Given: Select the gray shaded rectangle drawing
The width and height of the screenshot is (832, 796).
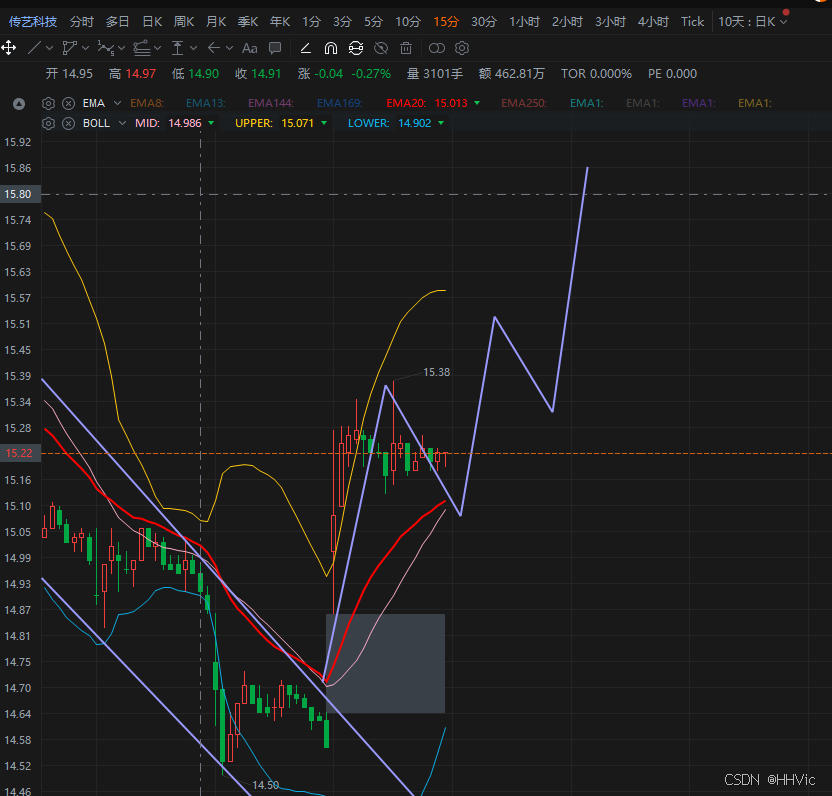Looking at the screenshot, I should [385, 663].
